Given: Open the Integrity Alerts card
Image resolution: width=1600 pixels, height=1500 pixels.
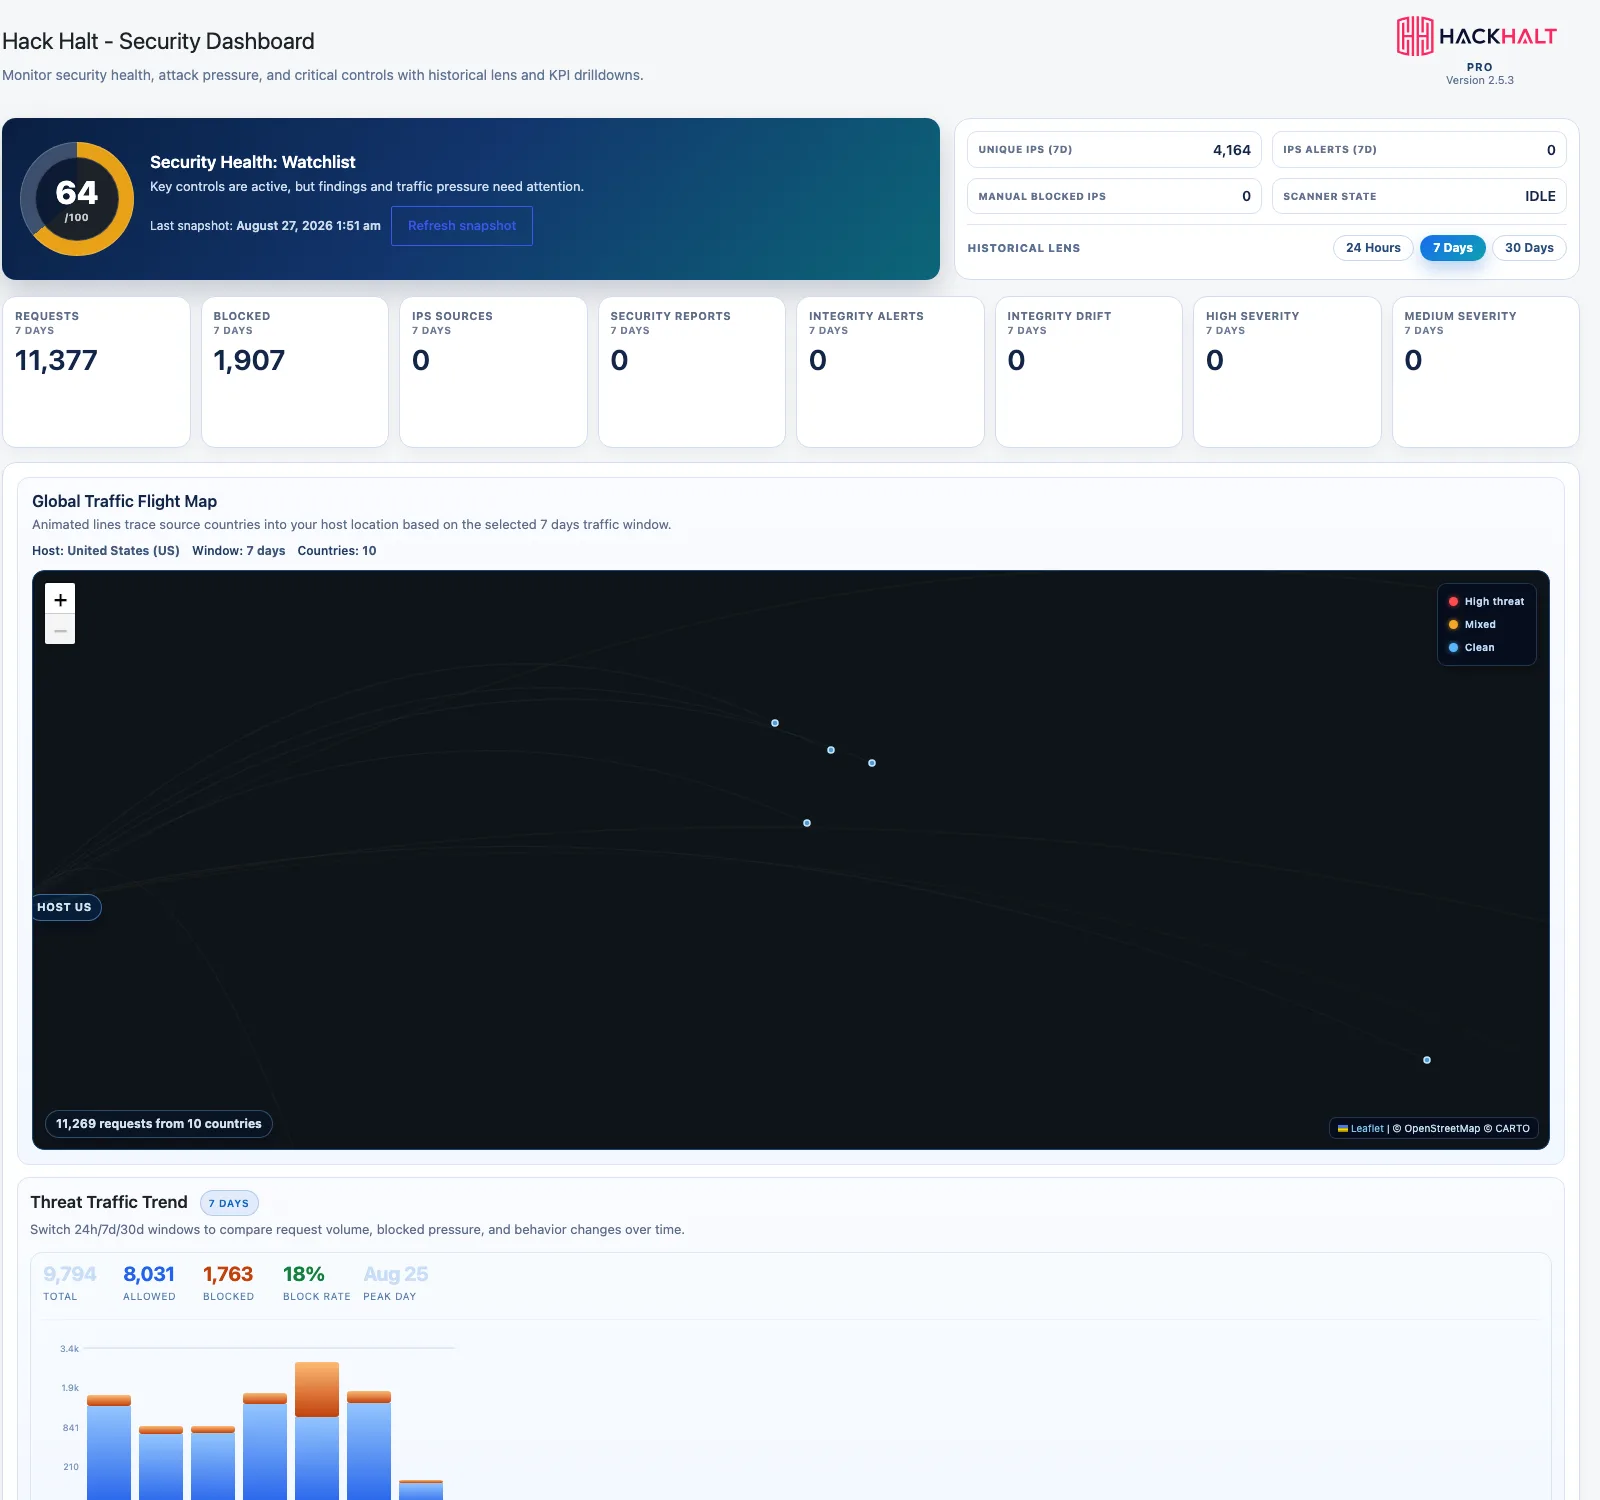Looking at the screenshot, I should tap(890, 372).
